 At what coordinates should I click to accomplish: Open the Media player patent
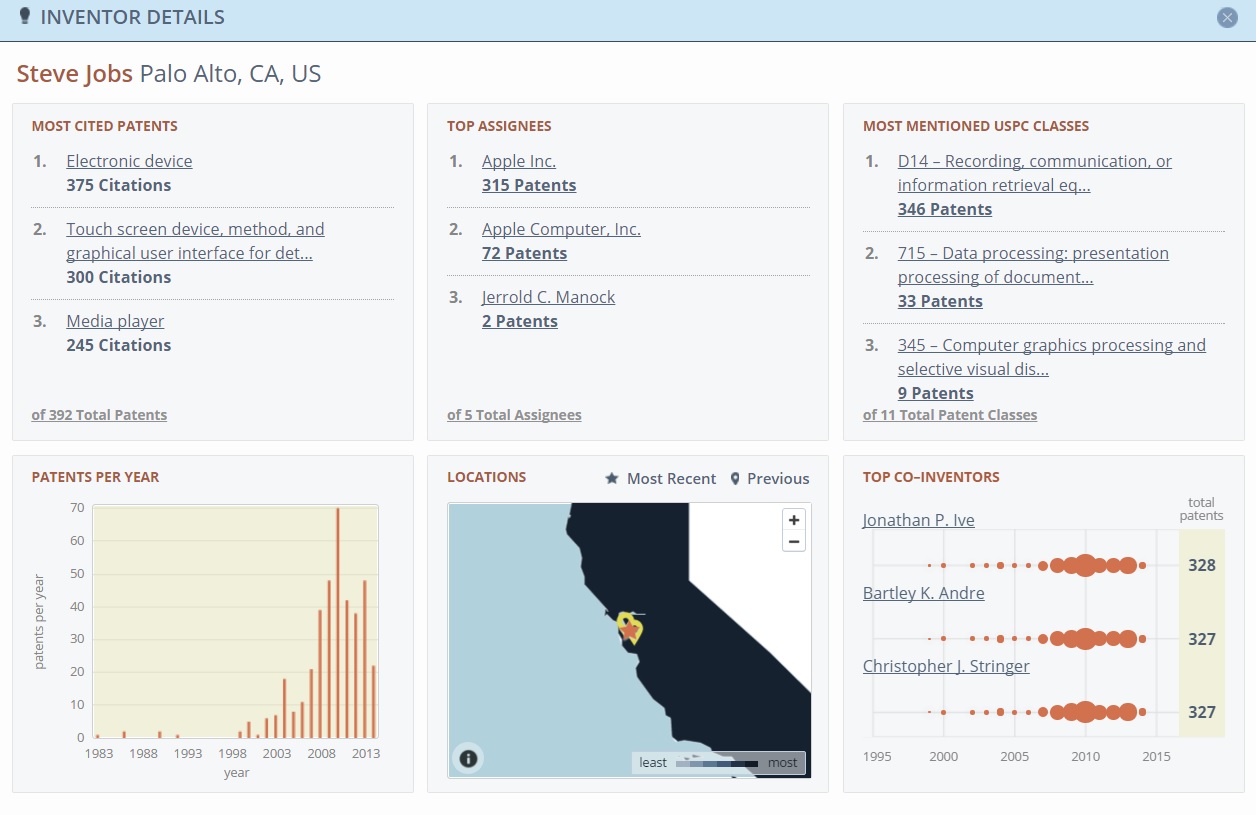tap(115, 321)
